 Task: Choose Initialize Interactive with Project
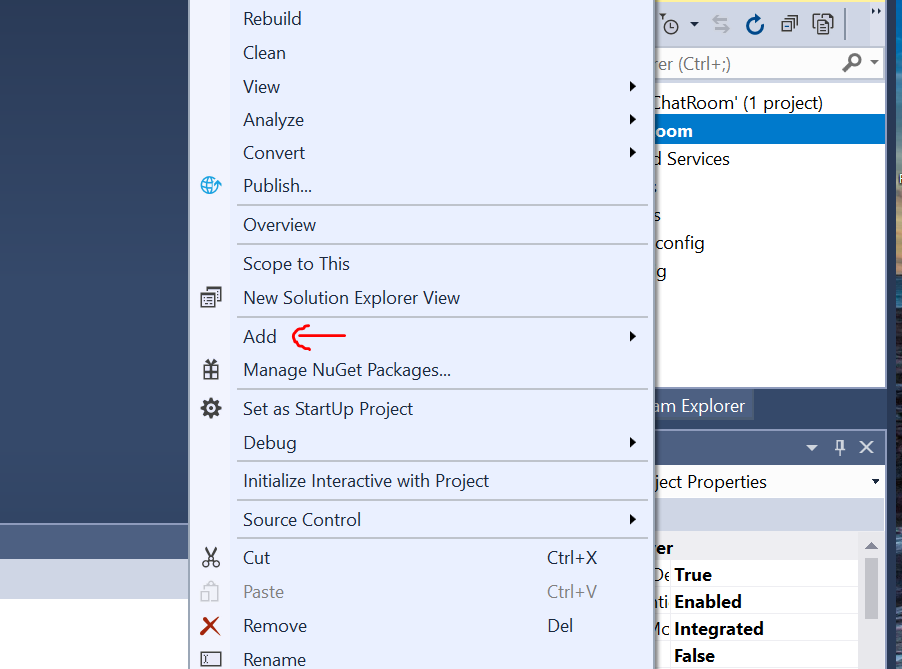click(x=366, y=481)
